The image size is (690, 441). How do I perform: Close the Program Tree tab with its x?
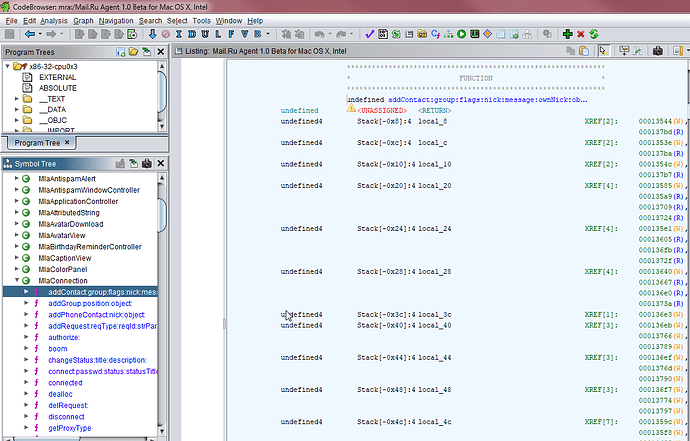pos(67,142)
